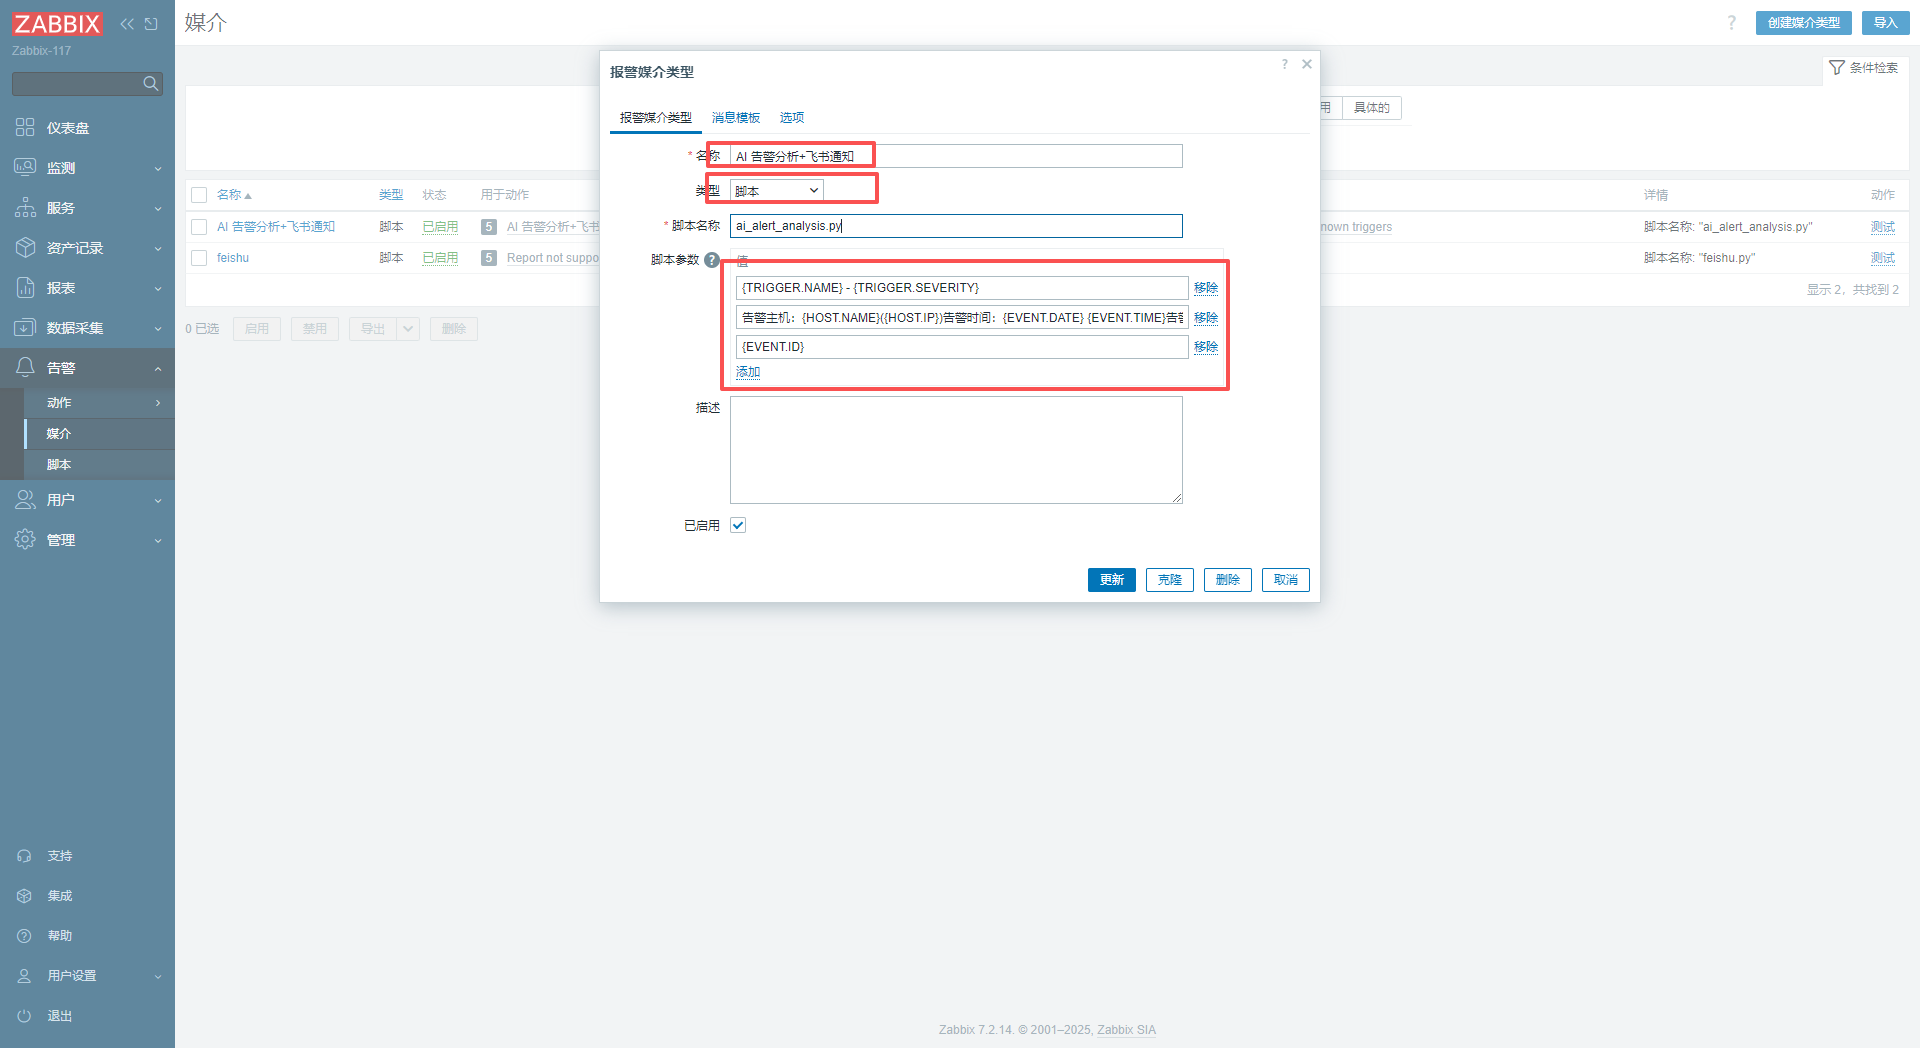Collapse the 告警 alerts menu
This screenshot has width=1920, height=1048.
[87, 368]
